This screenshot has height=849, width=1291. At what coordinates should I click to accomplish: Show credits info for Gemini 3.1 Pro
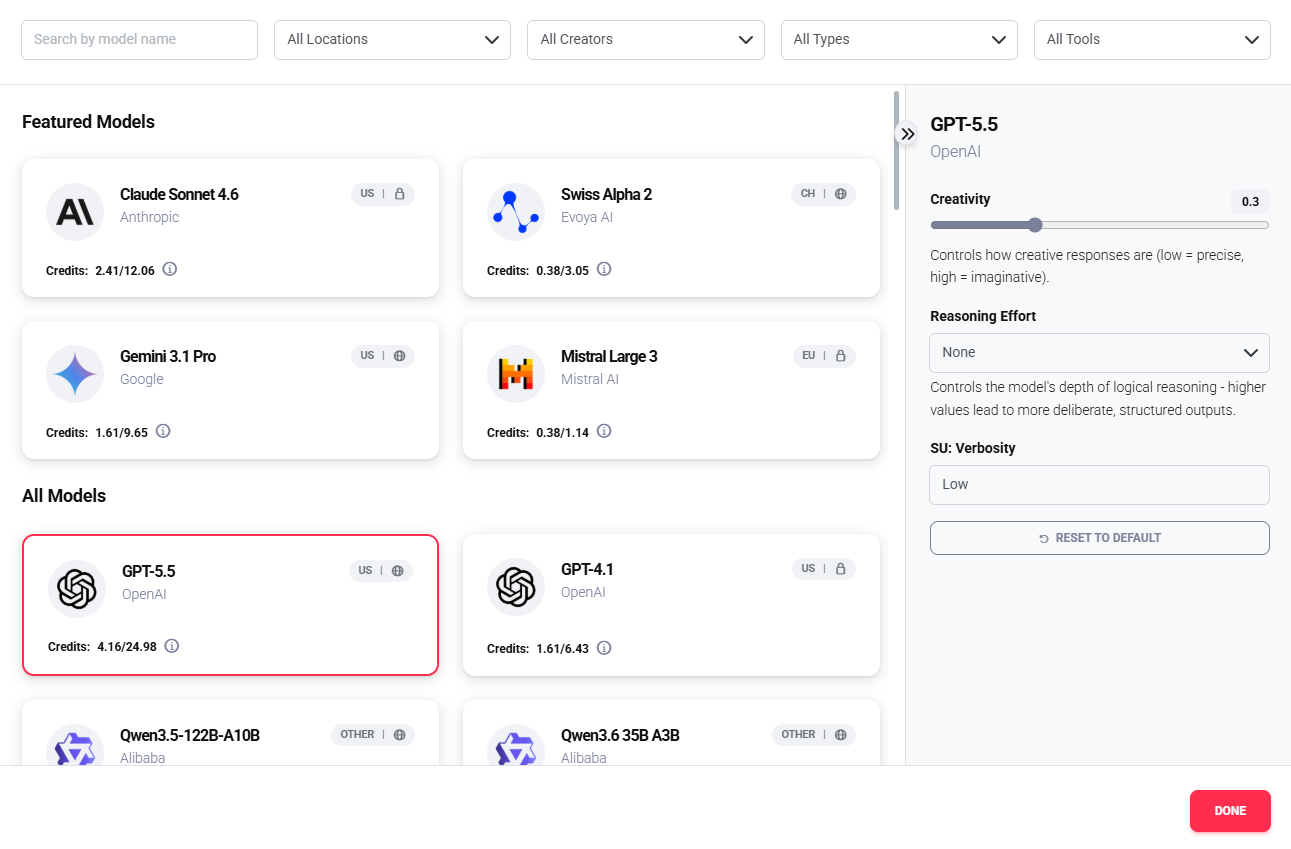coord(163,431)
